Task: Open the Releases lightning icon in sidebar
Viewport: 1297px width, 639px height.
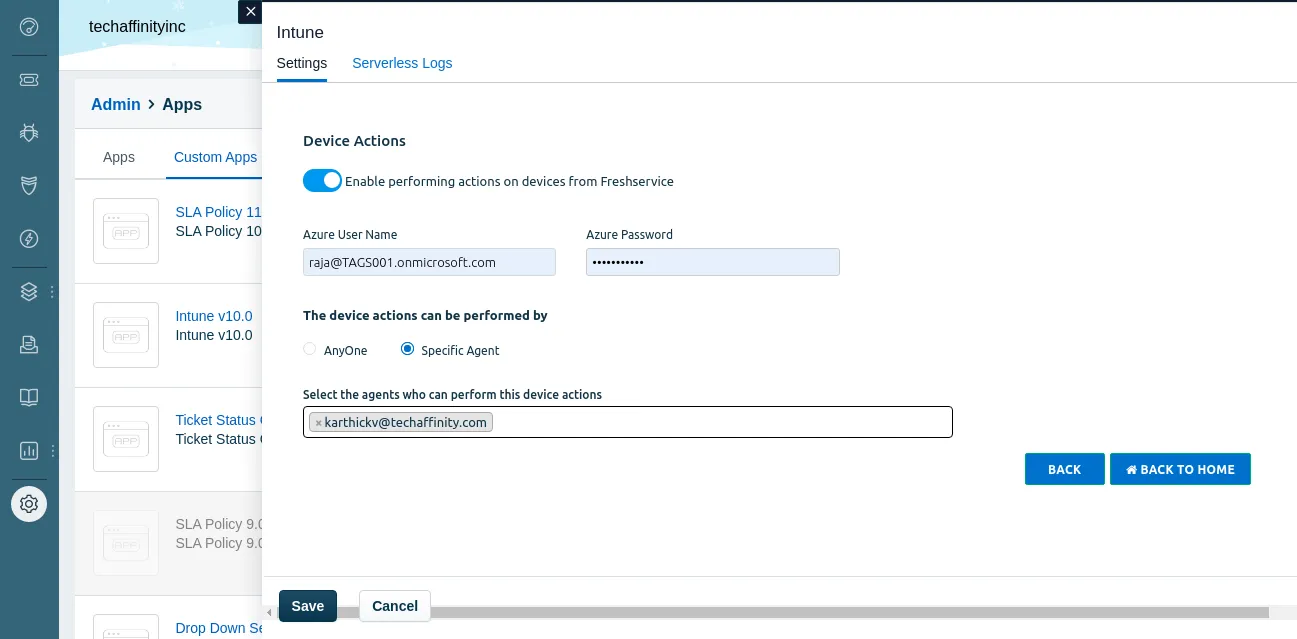Action: [29, 238]
